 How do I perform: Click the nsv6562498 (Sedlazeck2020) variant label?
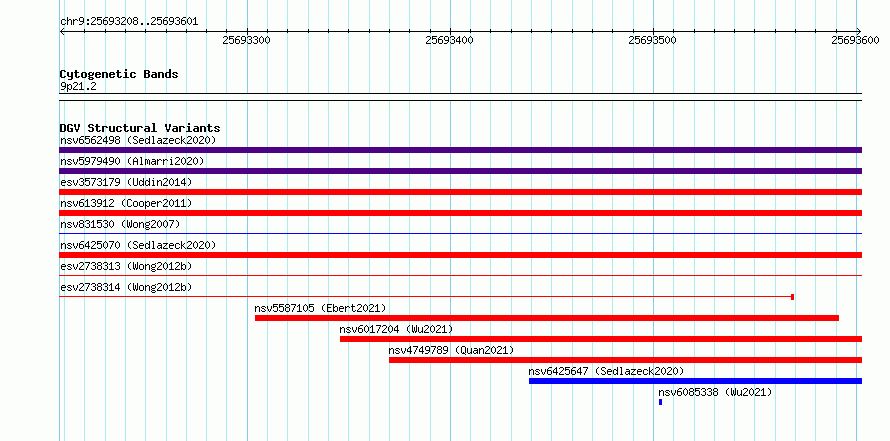[138, 140]
